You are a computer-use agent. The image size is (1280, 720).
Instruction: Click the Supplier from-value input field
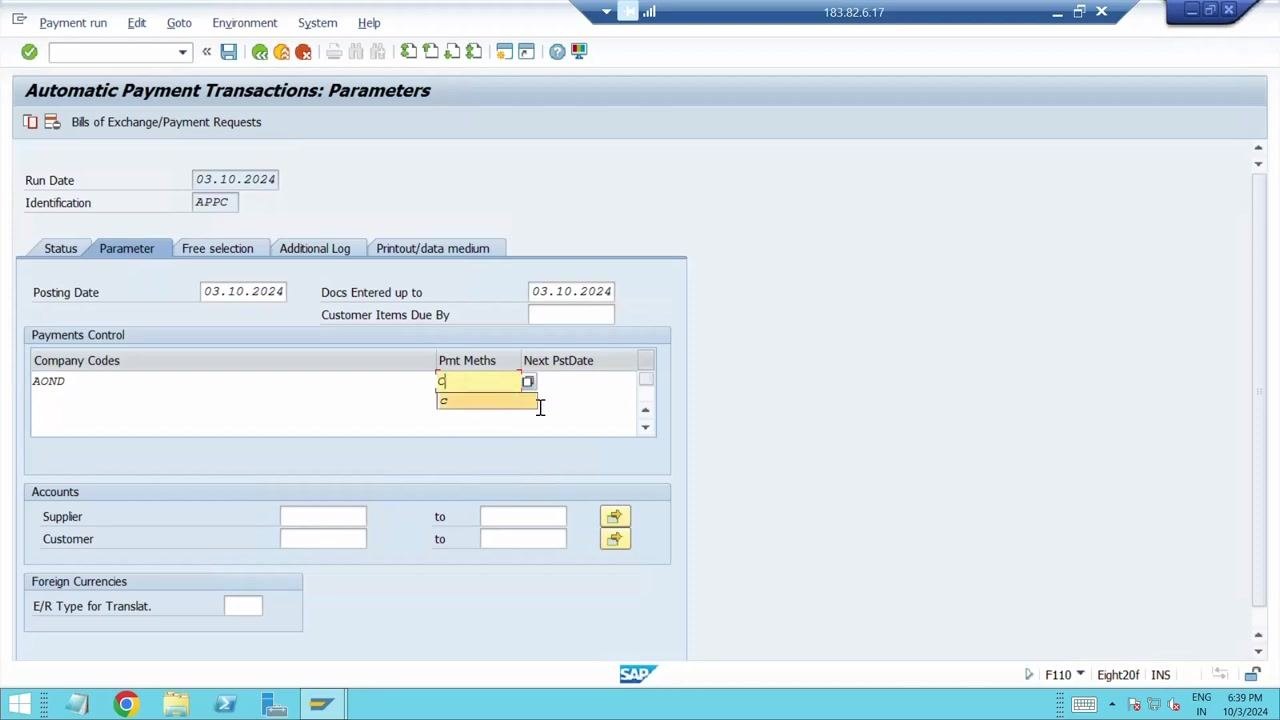click(323, 516)
